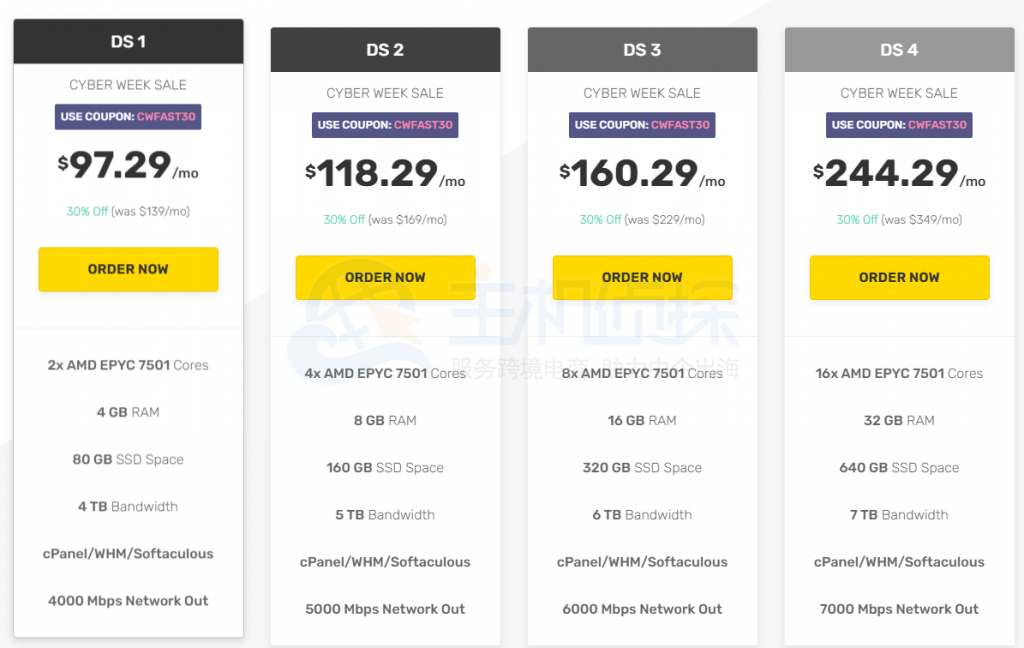
Task: Hit ORDER NOW for the DS 4 plan
Action: tap(899, 277)
